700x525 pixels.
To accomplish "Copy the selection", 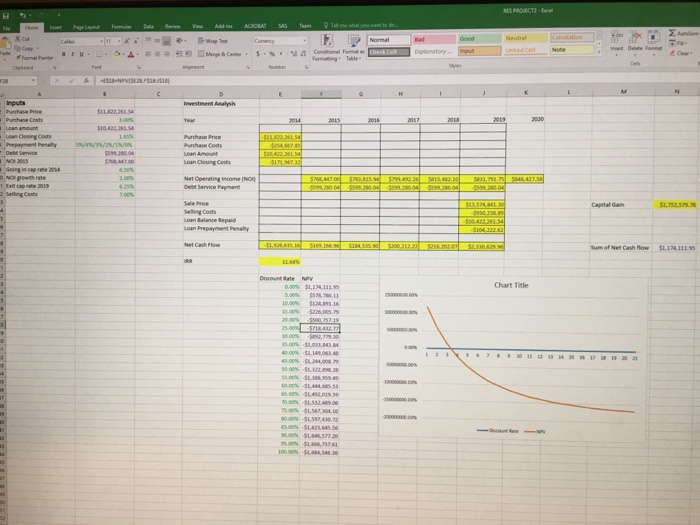I will [x=24, y=48].
